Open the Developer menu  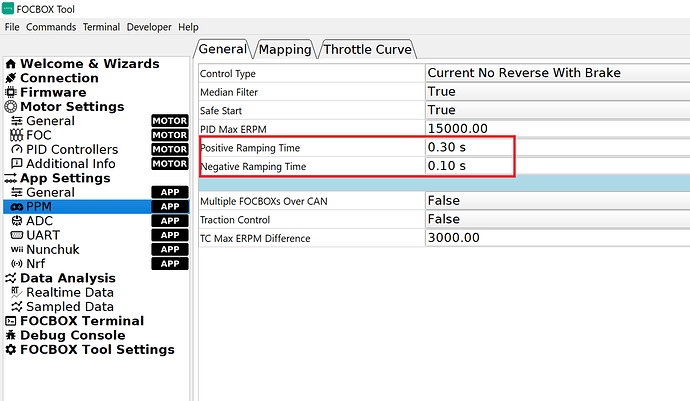[x=149, y=27]
